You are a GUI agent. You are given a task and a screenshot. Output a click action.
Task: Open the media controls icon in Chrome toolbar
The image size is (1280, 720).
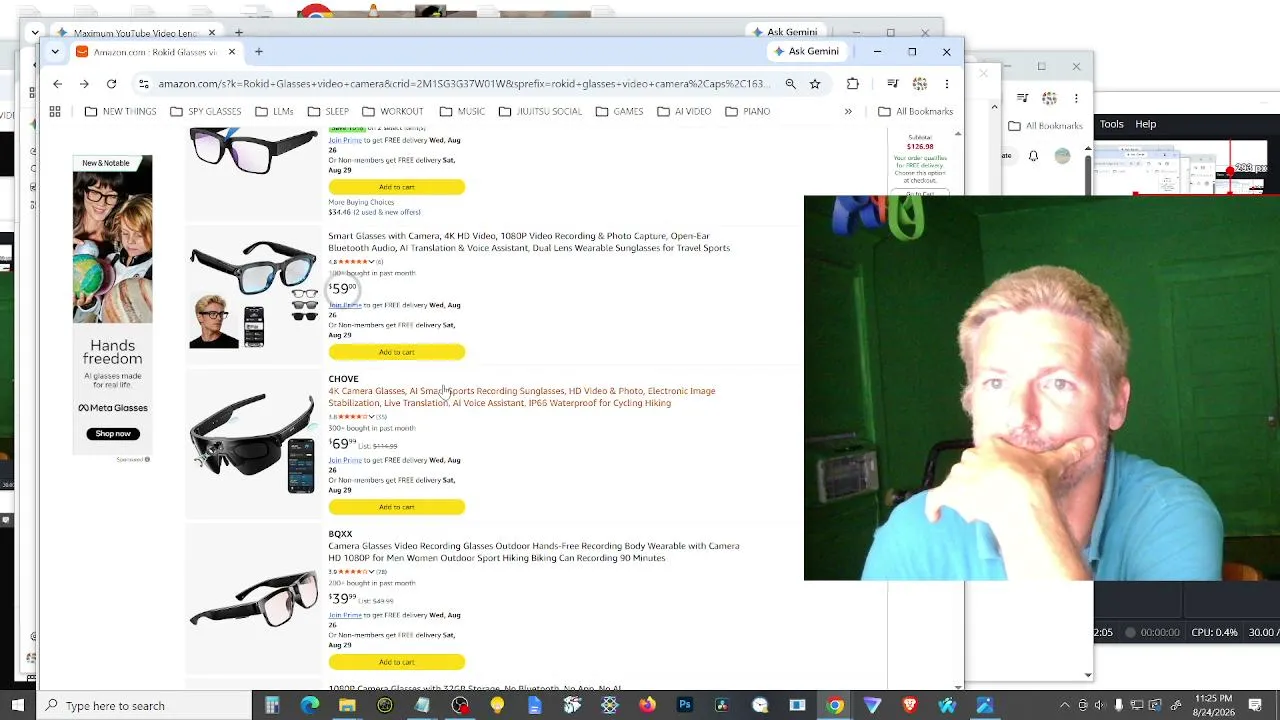(x=893, y=84)
